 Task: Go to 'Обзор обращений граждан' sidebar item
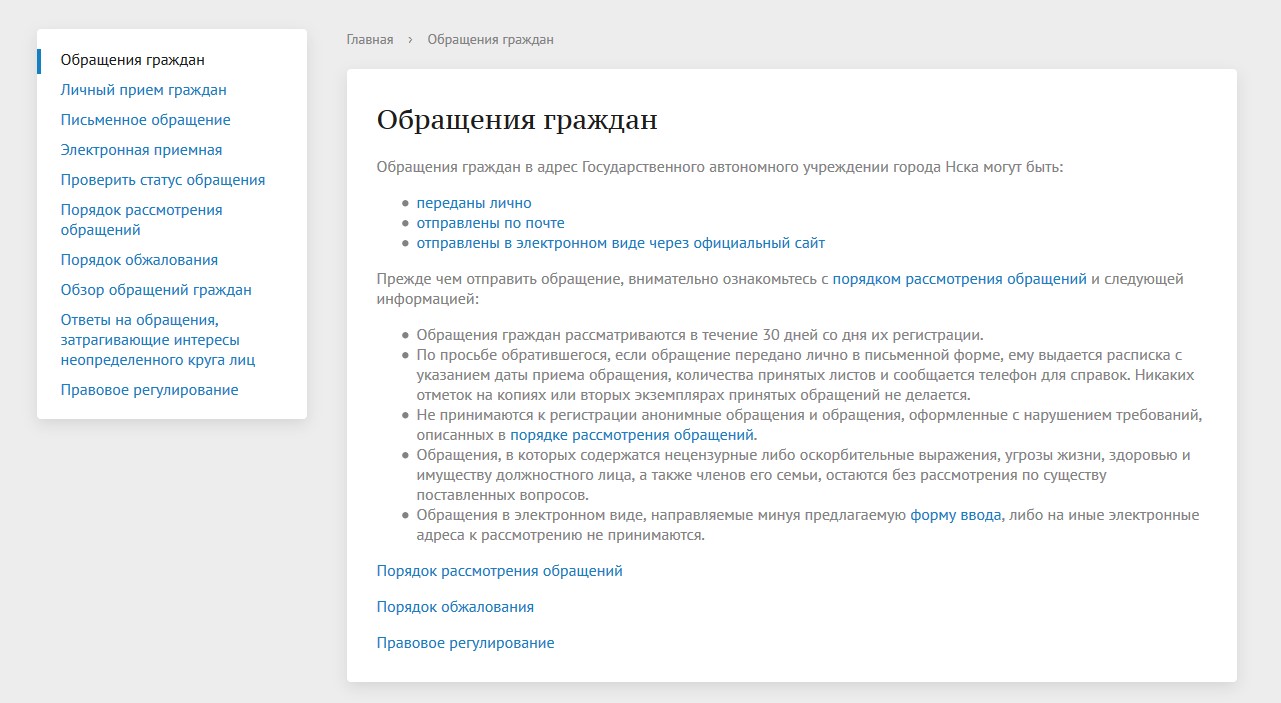coord(156,290)
